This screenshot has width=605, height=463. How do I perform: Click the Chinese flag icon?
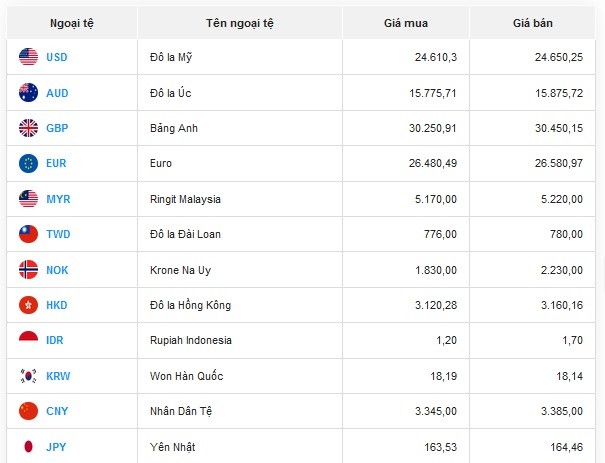pos(28,411)
